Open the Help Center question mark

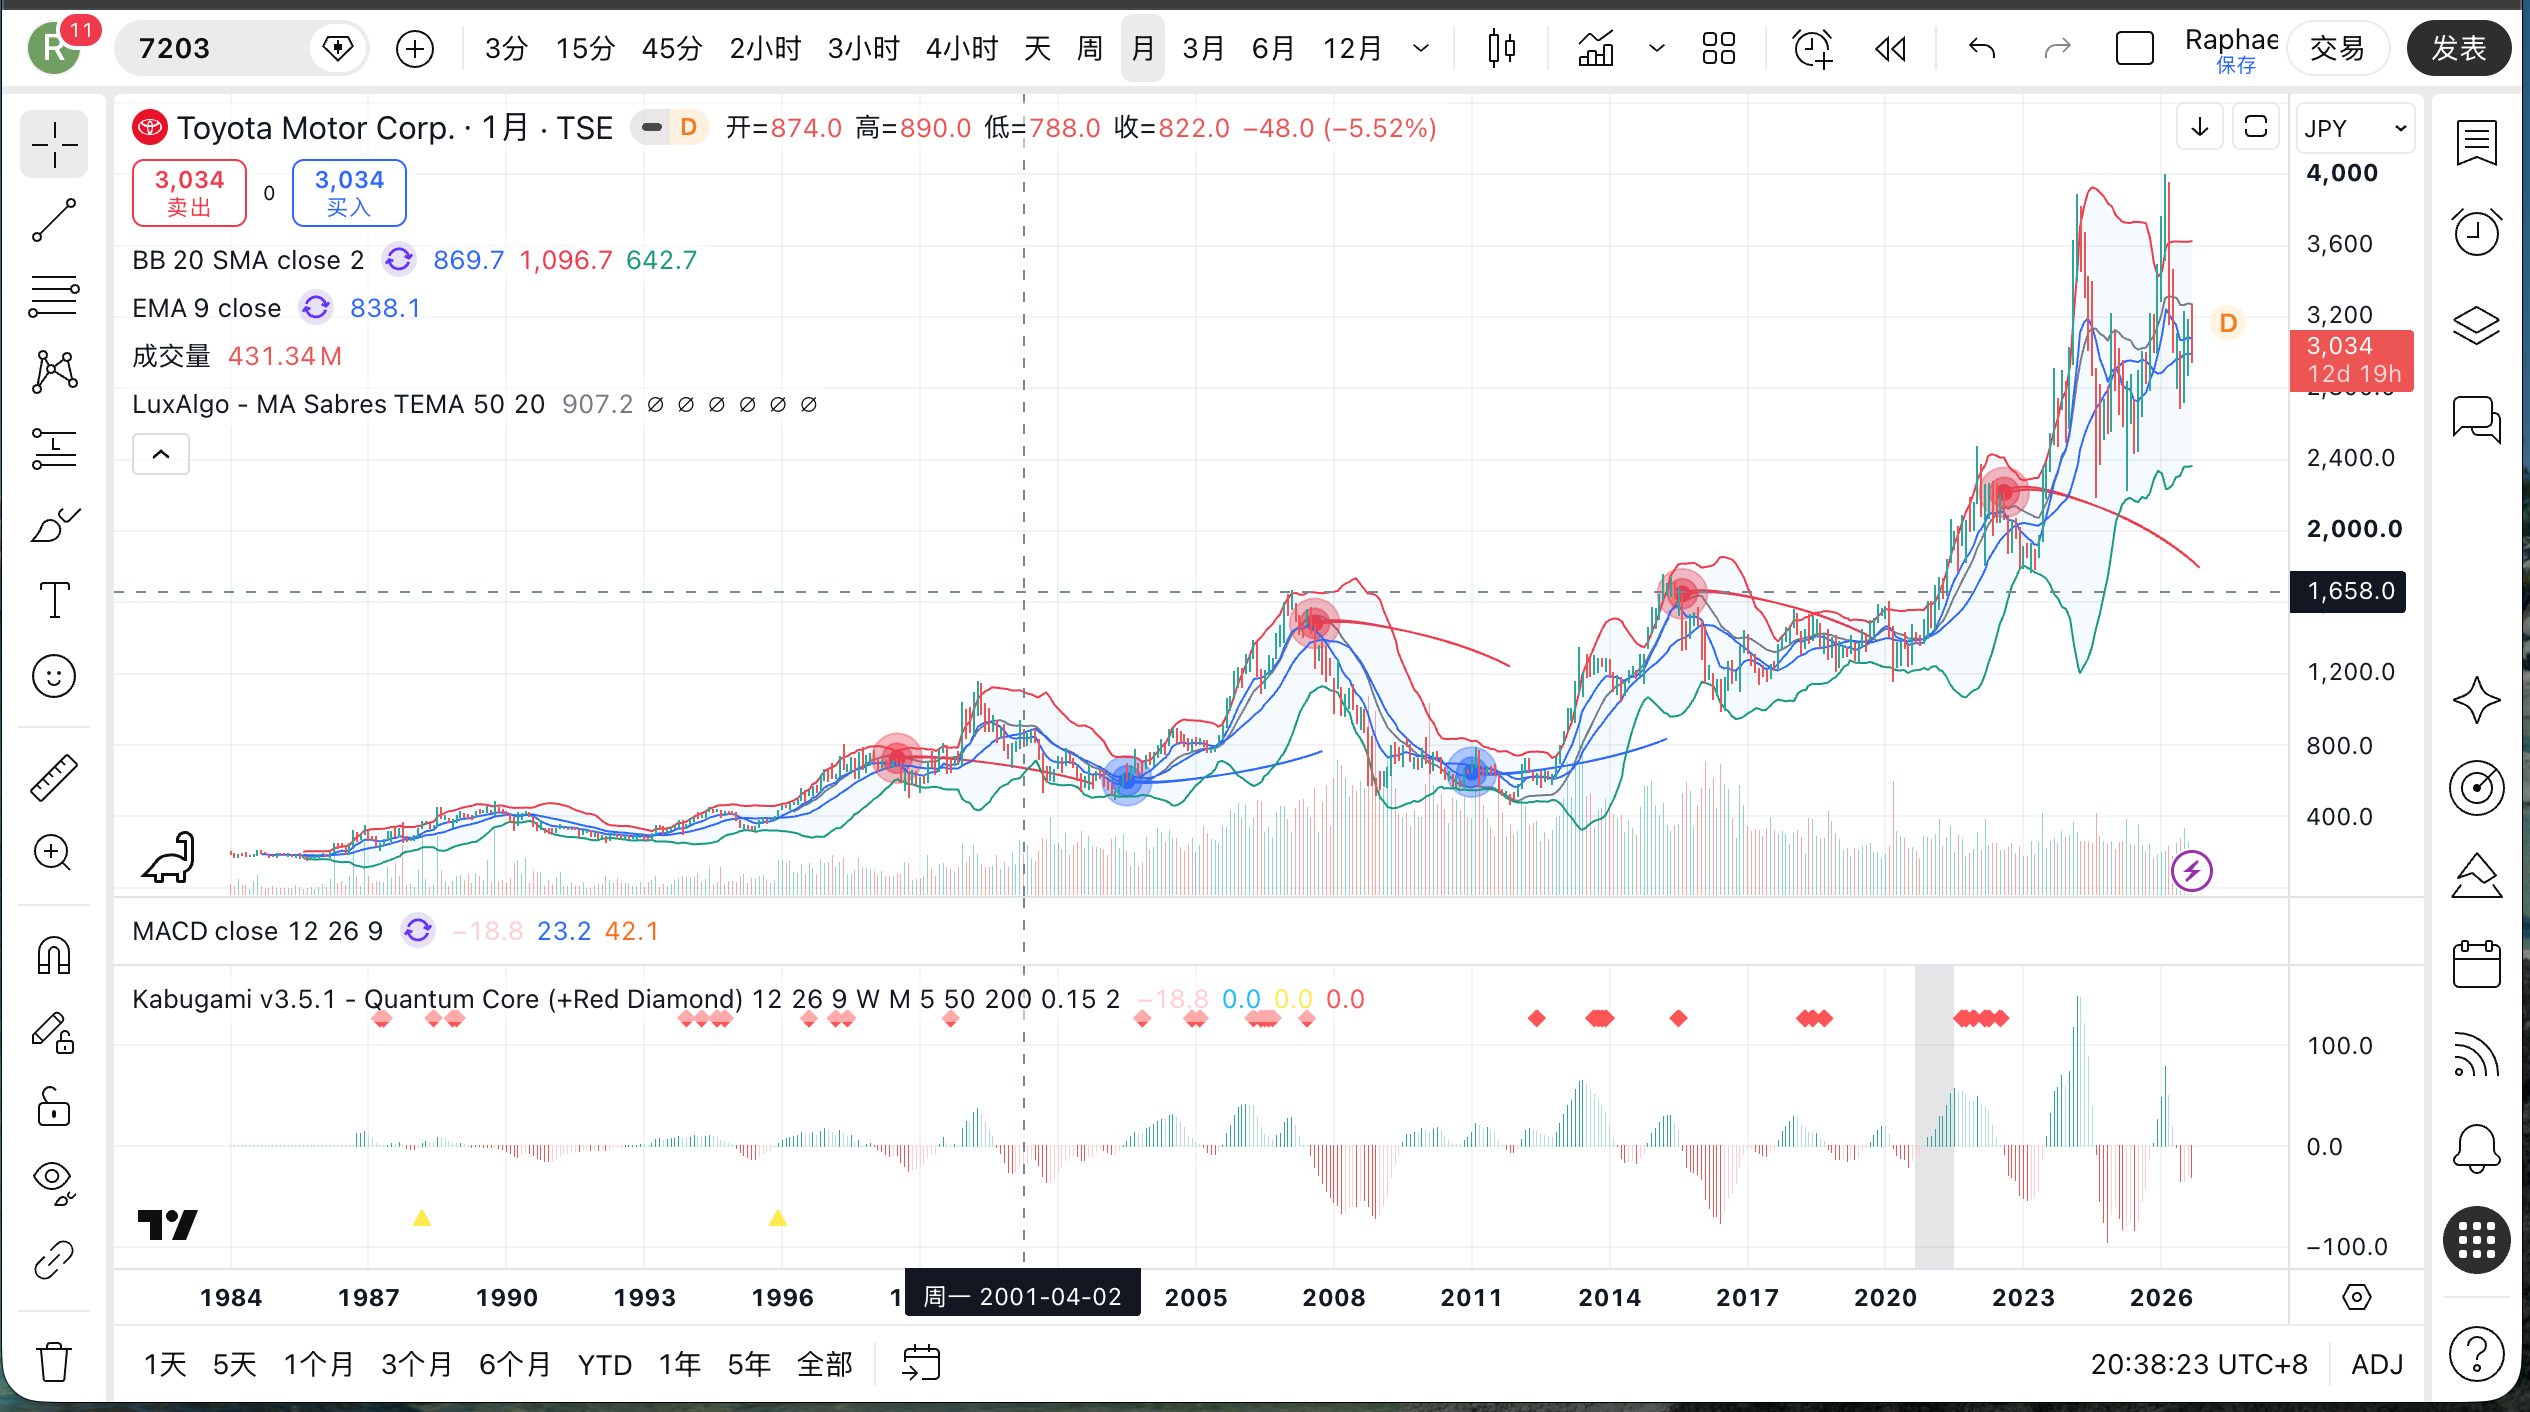[x=2476, y=1354]
